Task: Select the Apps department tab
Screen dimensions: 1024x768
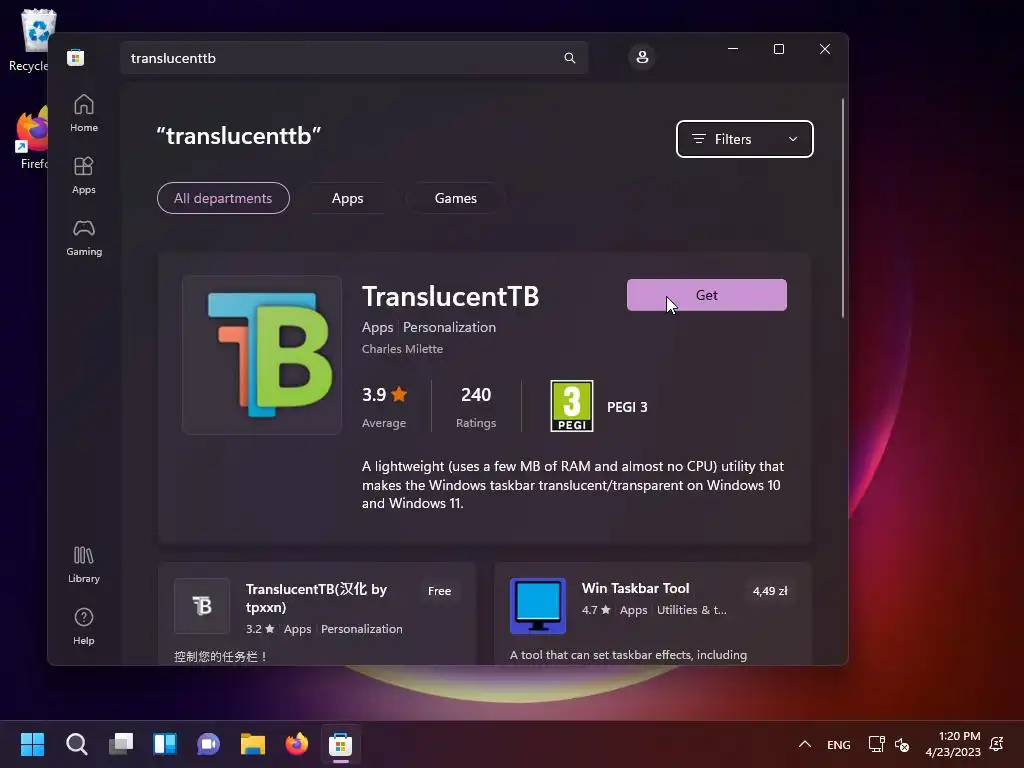Action: [x=347, y=198]
